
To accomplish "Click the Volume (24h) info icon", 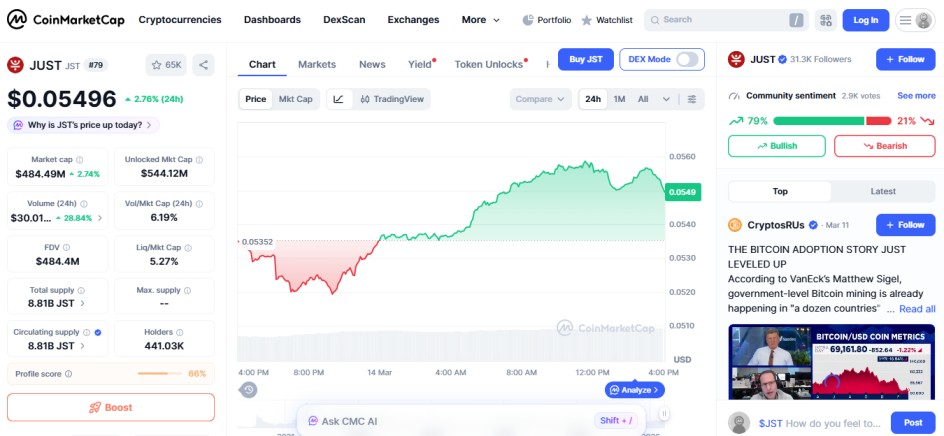I will (84, 204).
